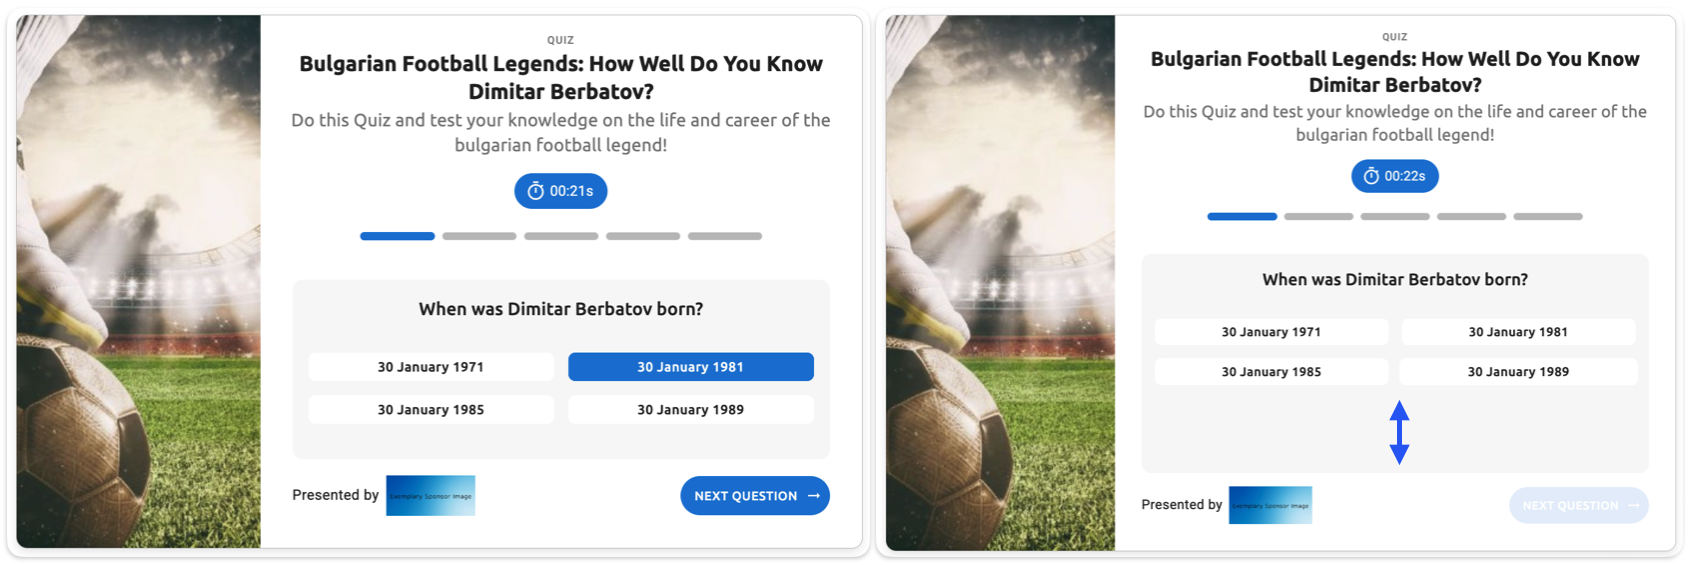The image size is (1688, 565).
Task: Click the blue first progress segment in left quiz
Action: point(397,236)
